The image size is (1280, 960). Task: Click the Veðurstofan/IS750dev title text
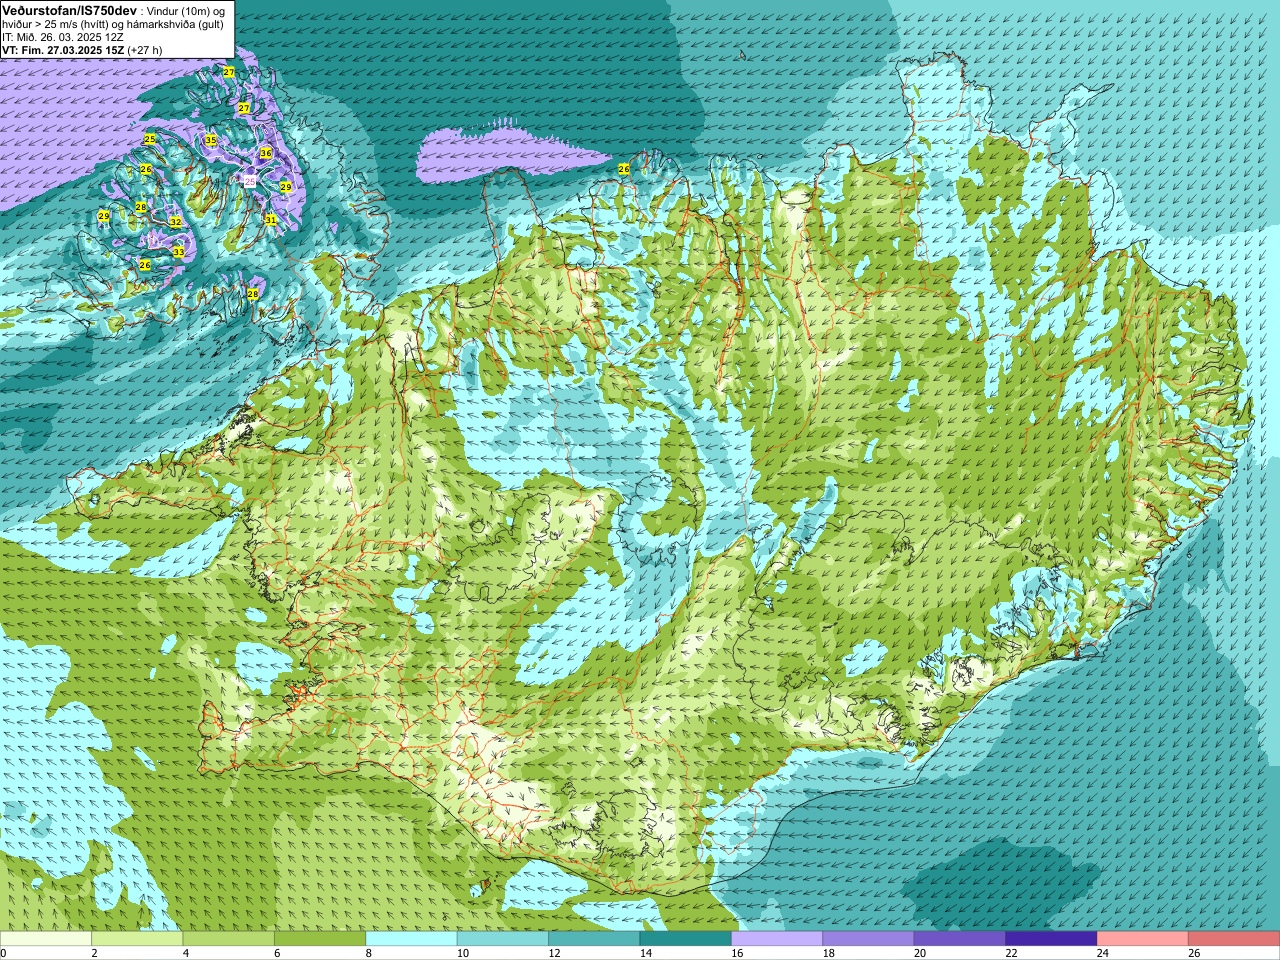(x=69, y=10)
